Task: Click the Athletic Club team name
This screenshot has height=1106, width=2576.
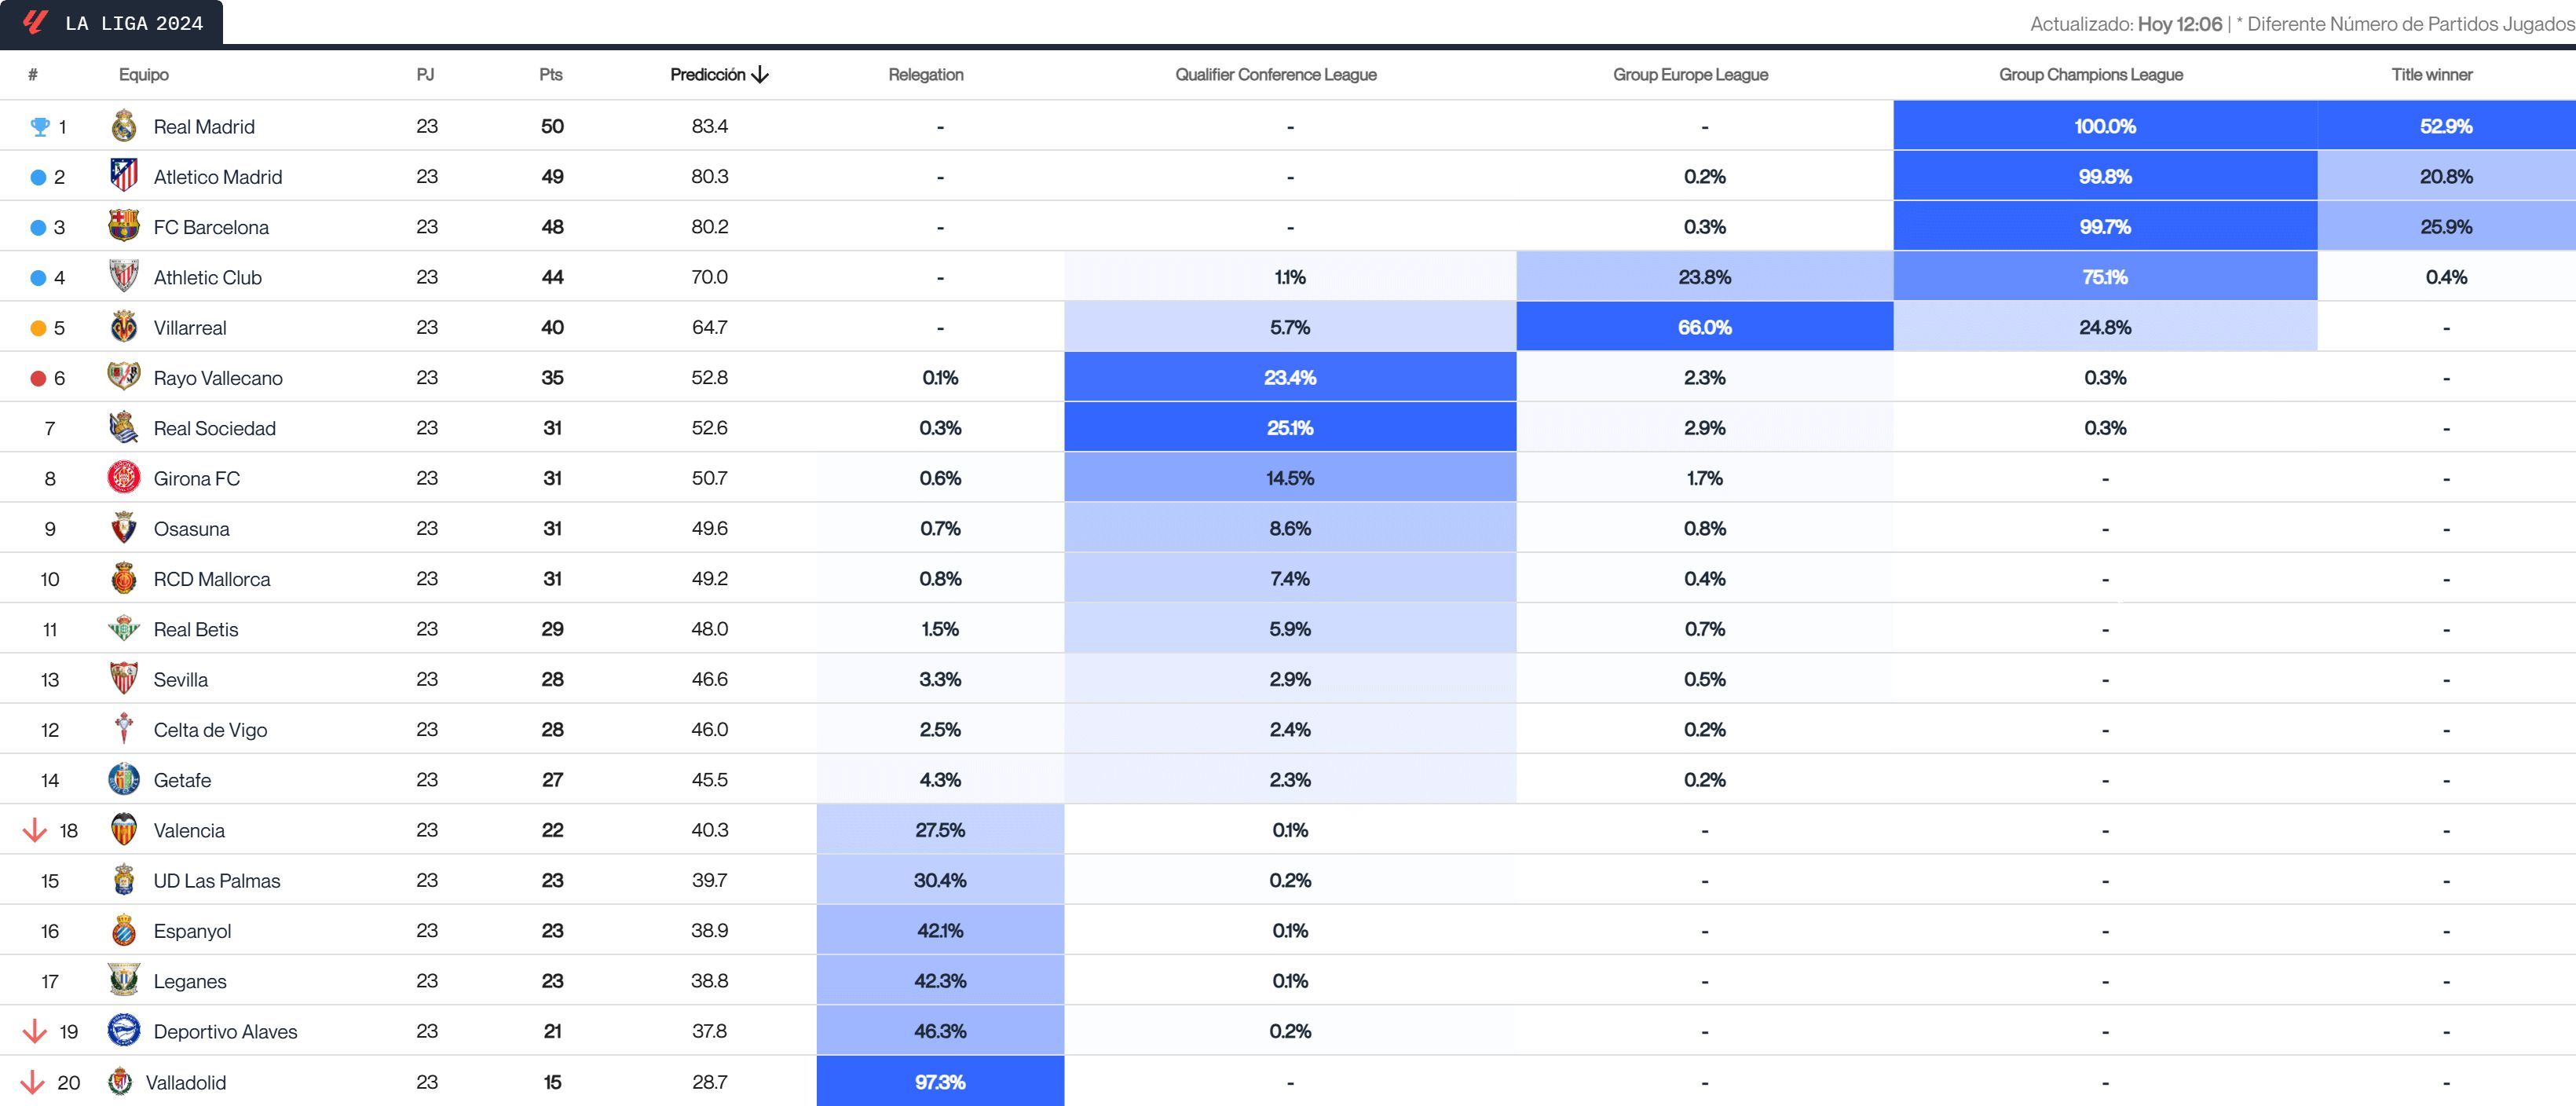Action: pos(207,277)
